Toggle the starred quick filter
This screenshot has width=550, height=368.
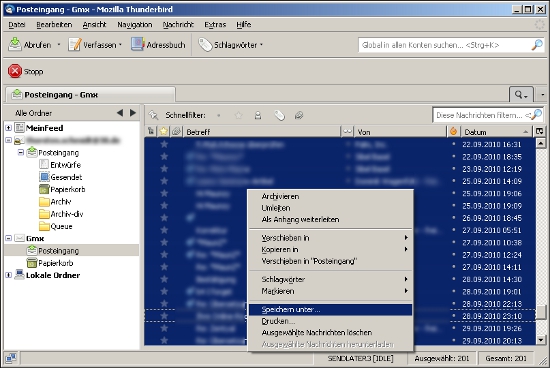point(239,115)
